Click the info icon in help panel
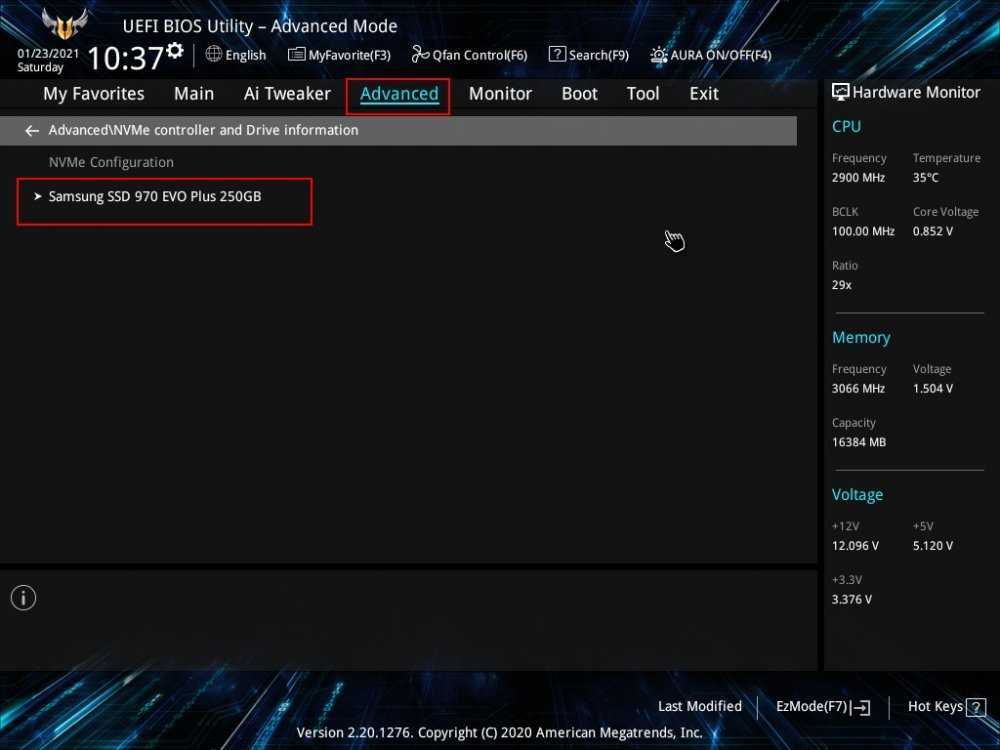The width and height of the screenshot is (1000, 750). [23, 598]
